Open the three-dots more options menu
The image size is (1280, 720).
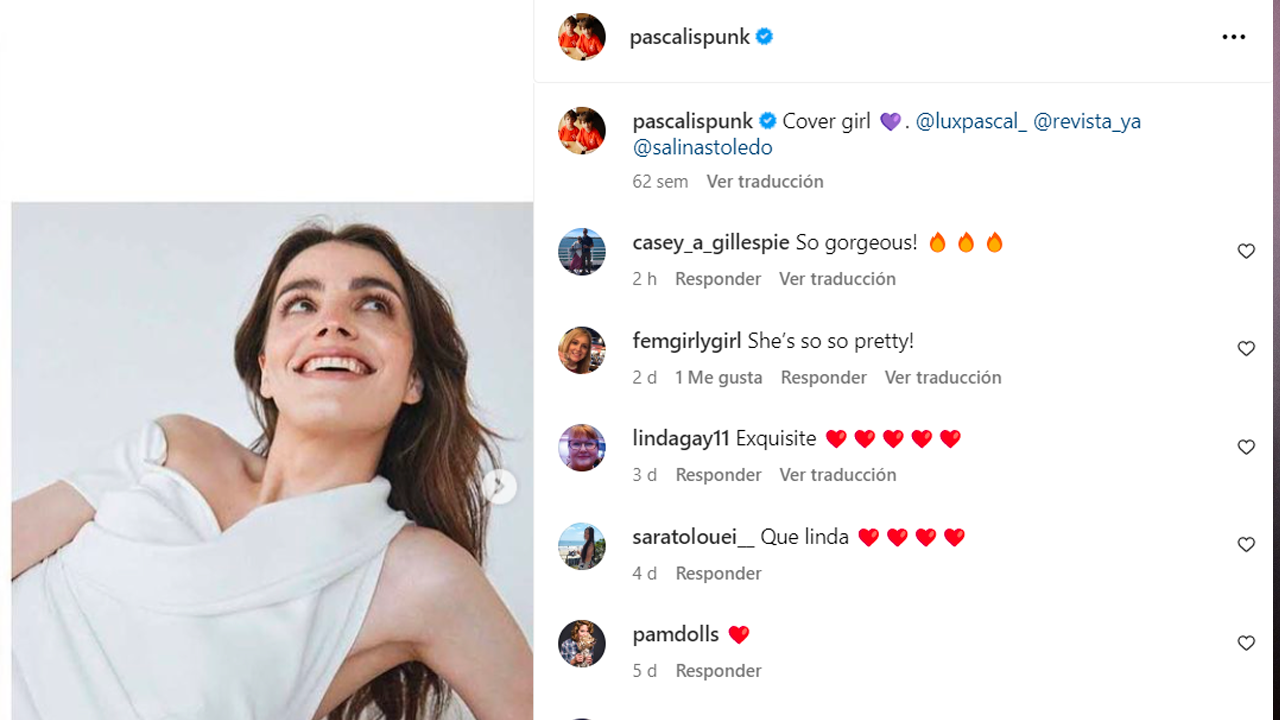click(1233, 37)
